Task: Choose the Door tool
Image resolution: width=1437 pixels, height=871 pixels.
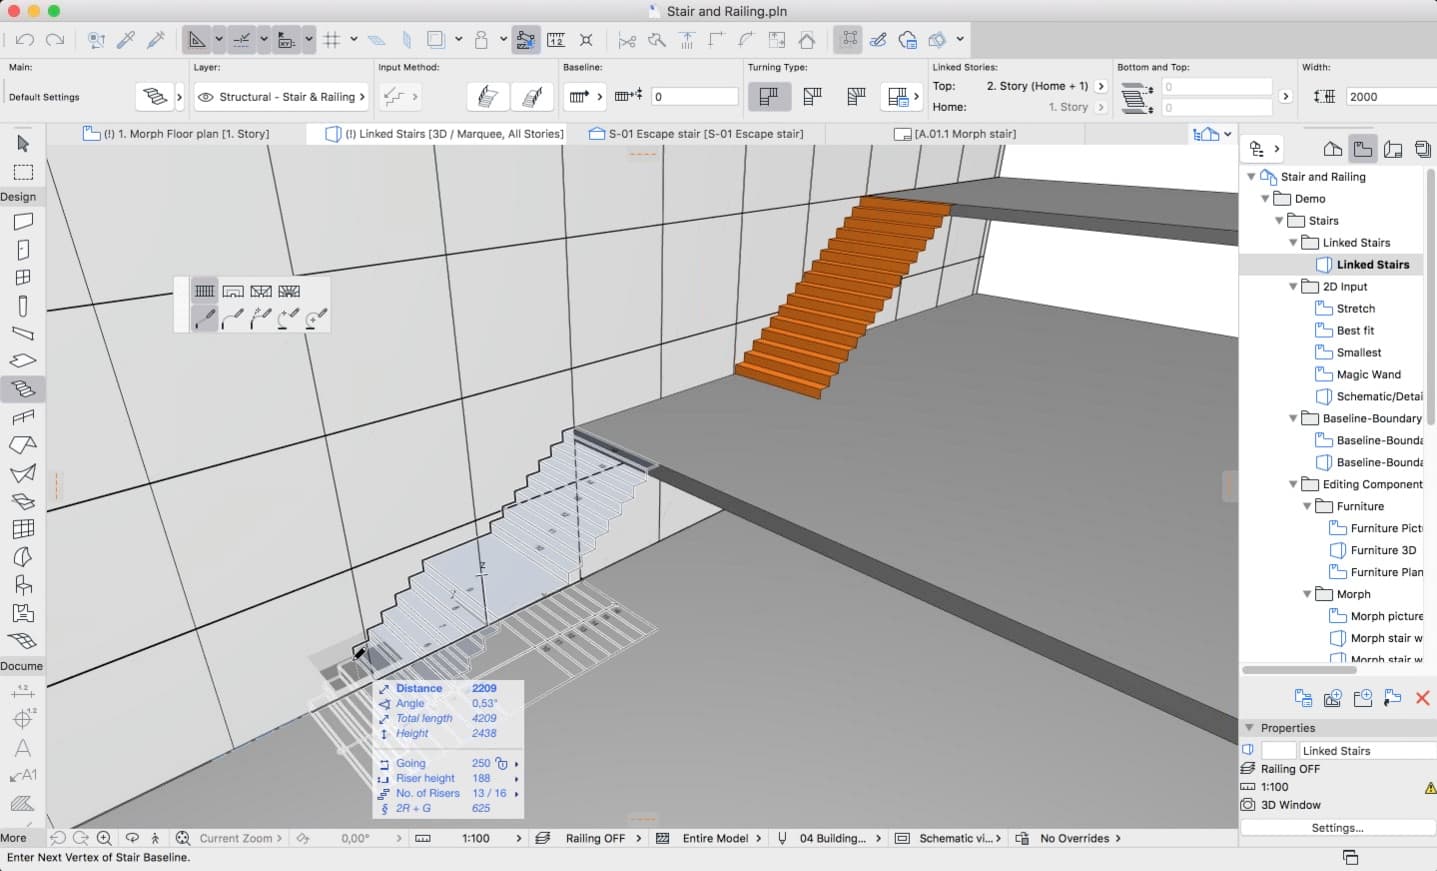Action: pos(23,249)
